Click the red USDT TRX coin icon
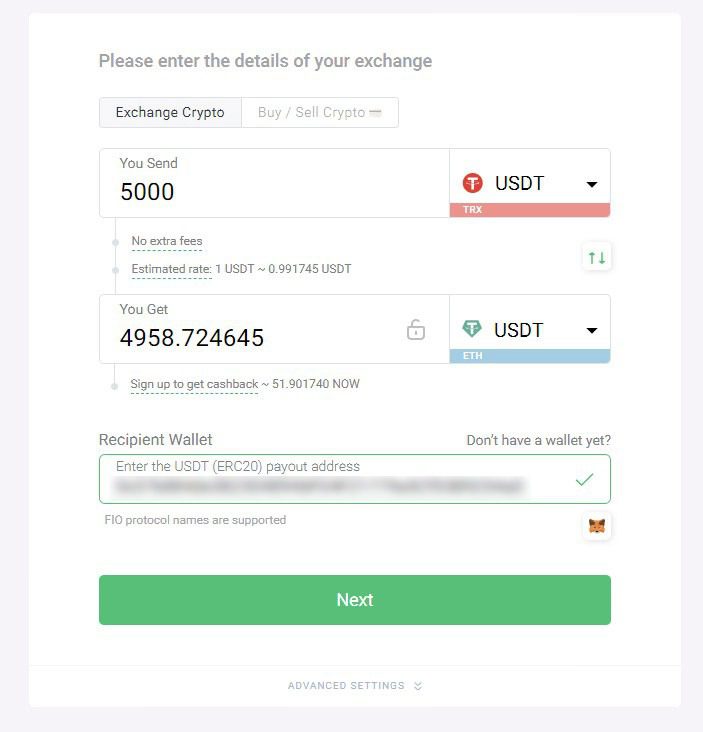 [x=472, y=184]
